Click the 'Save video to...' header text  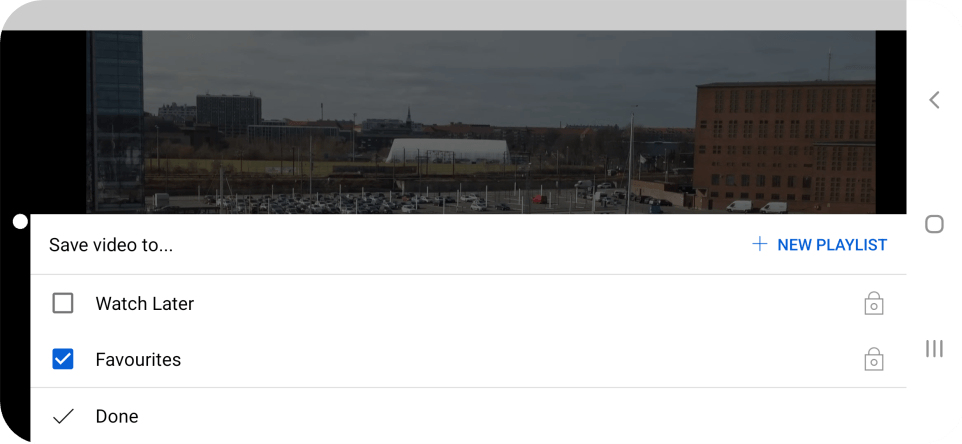[x=111, y=245]
